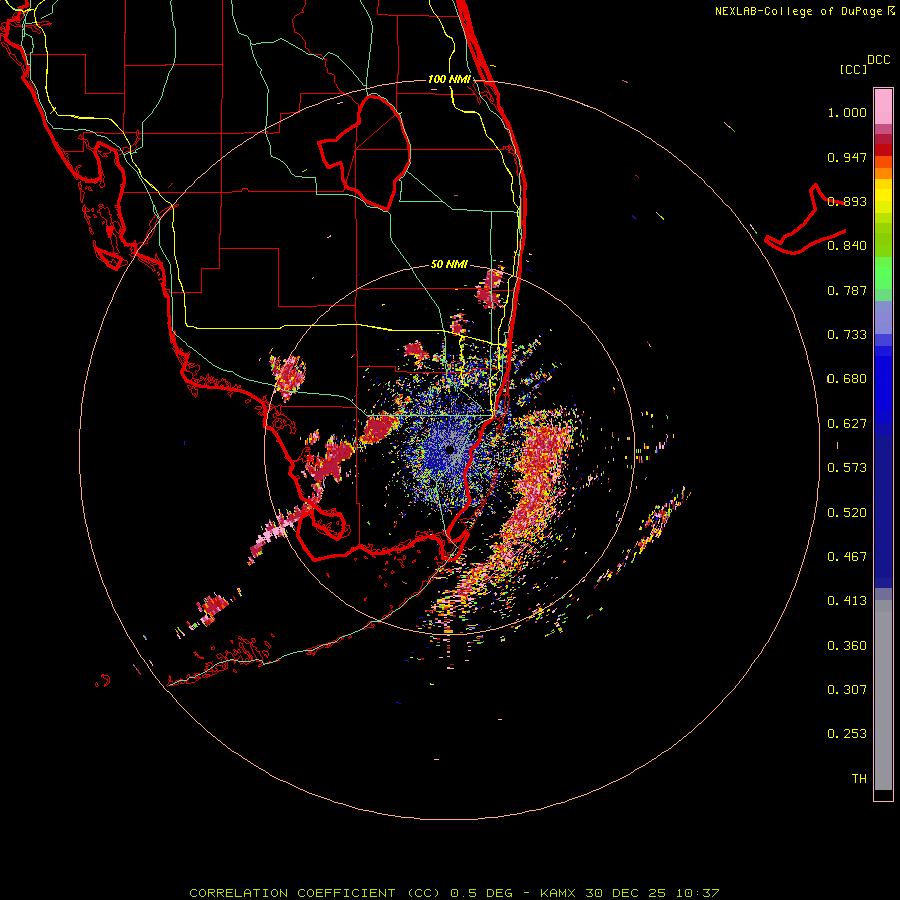The width and height of the screenshot is (900, 900).
Task: Click the TH threshold label
Action: point(859,778)
